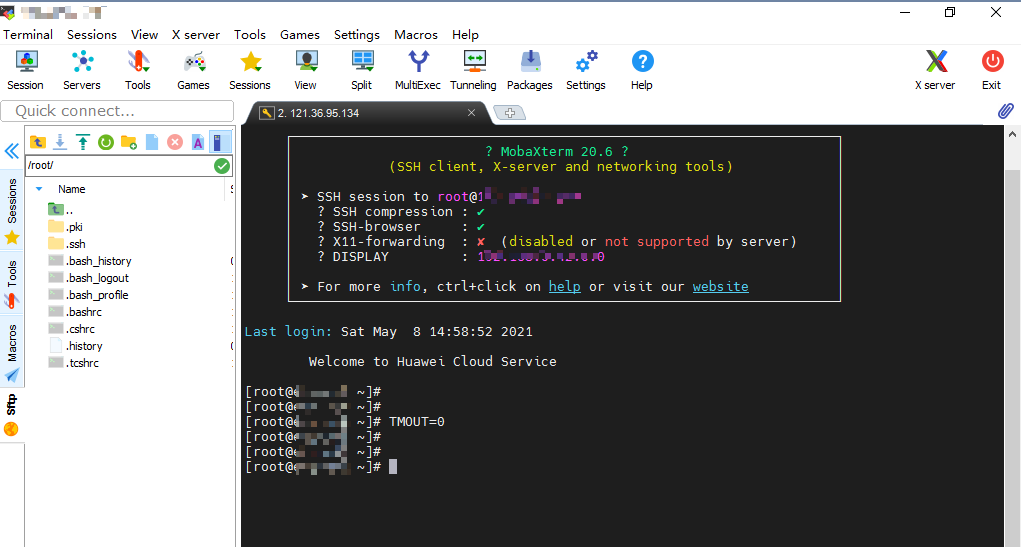The height and width of the screenshot is (547, 1021).
Task: Click the Split terminal icon
Action: [361, 70]
